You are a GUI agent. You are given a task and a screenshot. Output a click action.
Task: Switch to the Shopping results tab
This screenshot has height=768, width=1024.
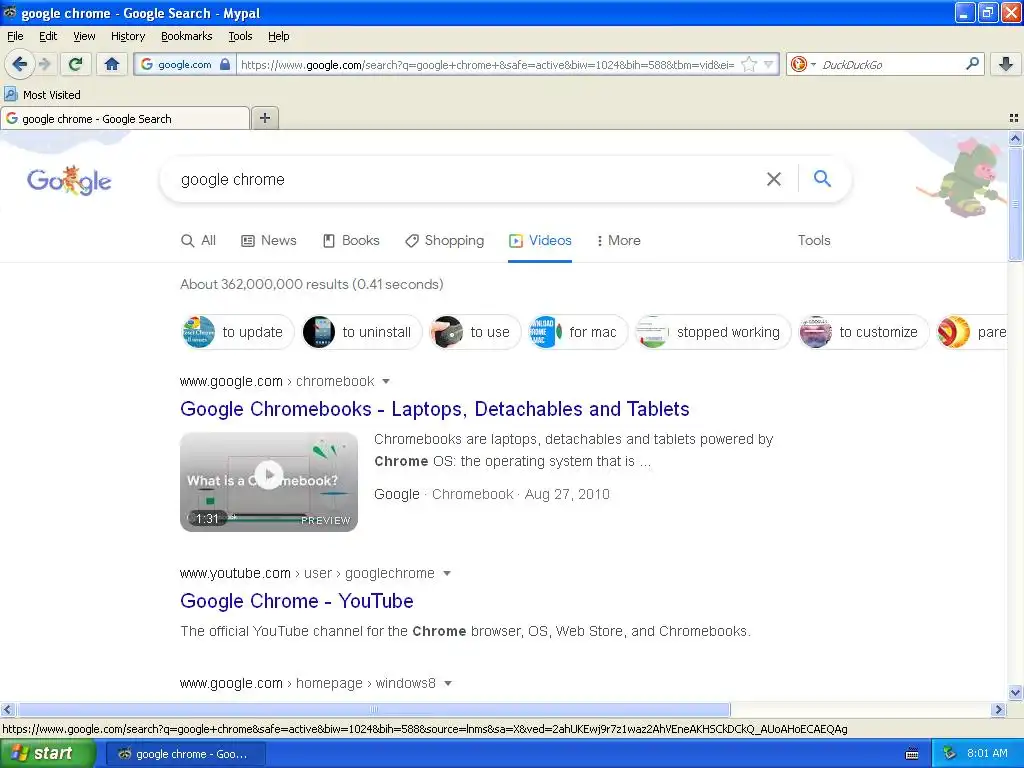click(445, 240)
